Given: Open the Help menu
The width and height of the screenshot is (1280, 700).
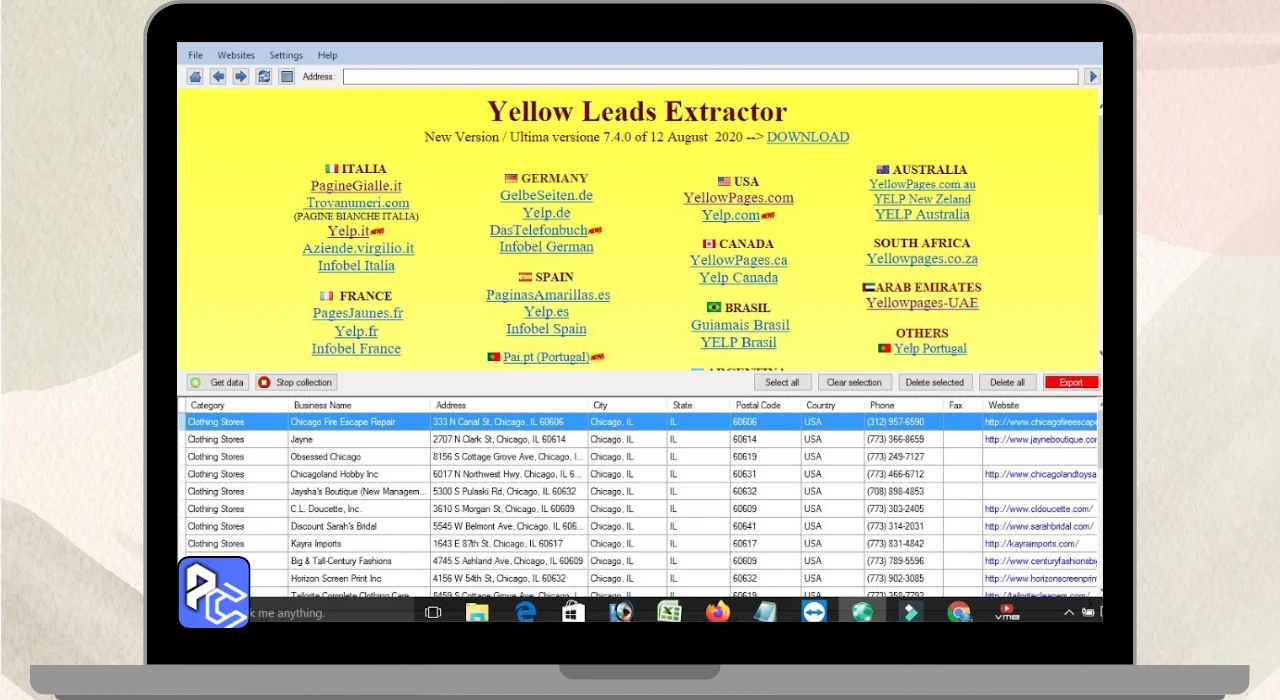Looking at the screenshot, I should tap(328, 55).
